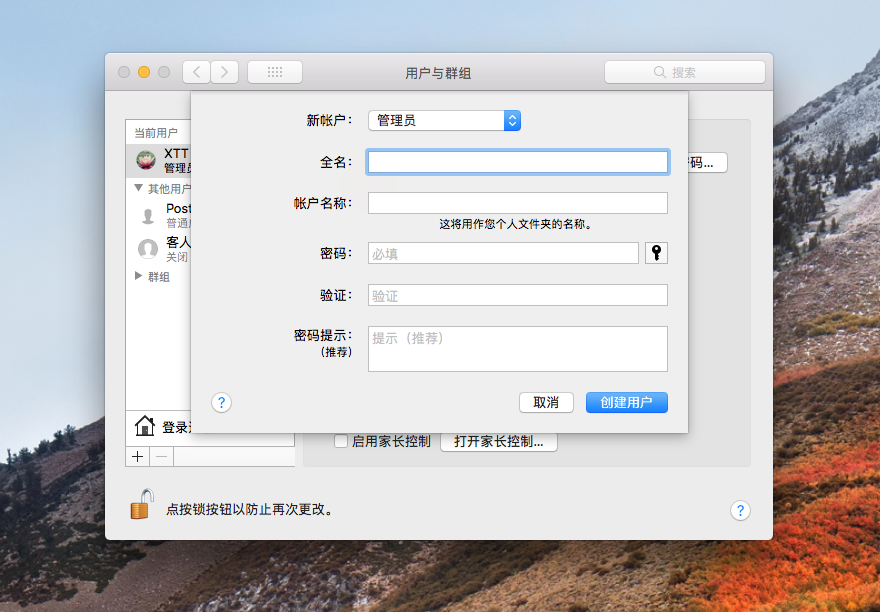Click 这将用作您个人文件夹的名称 note
The image size is (880, 612).
(516, 225)
